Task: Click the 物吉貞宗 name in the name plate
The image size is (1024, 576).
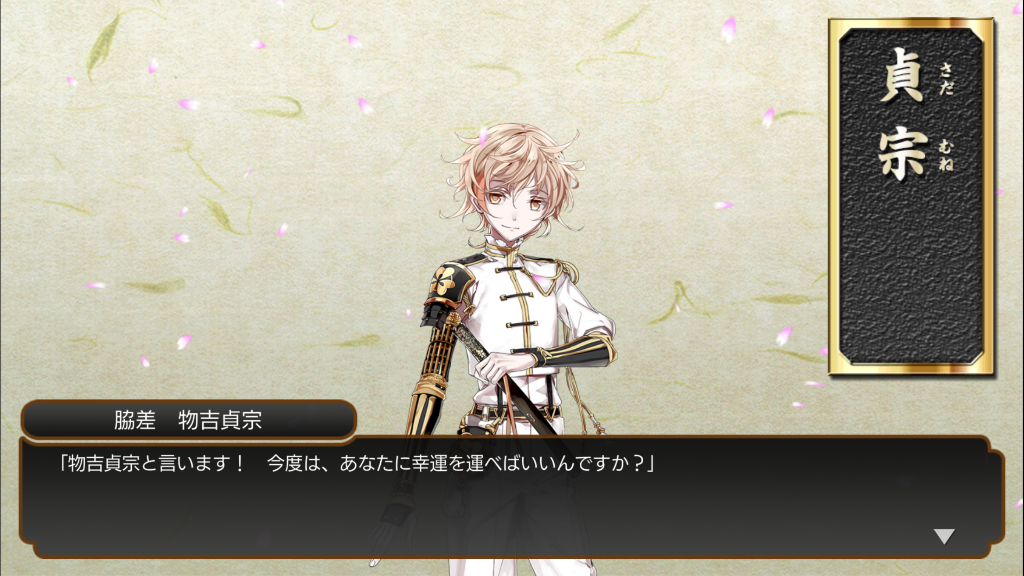Action: point(220,420)
